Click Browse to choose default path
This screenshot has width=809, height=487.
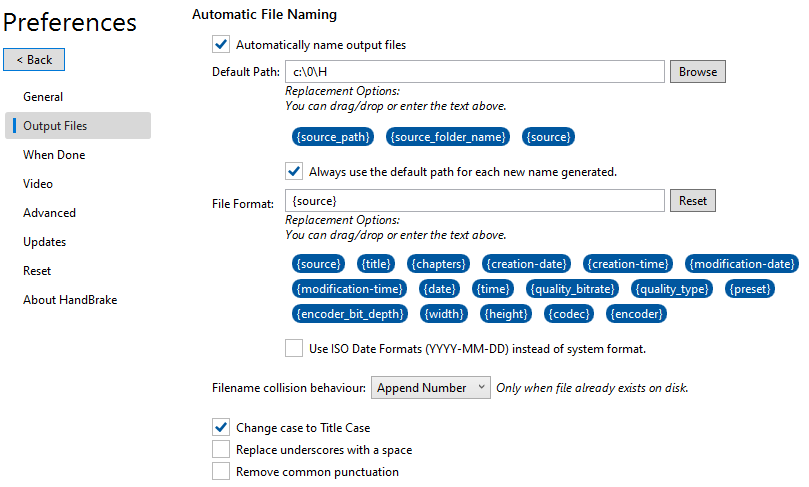(x=697, y=72)
